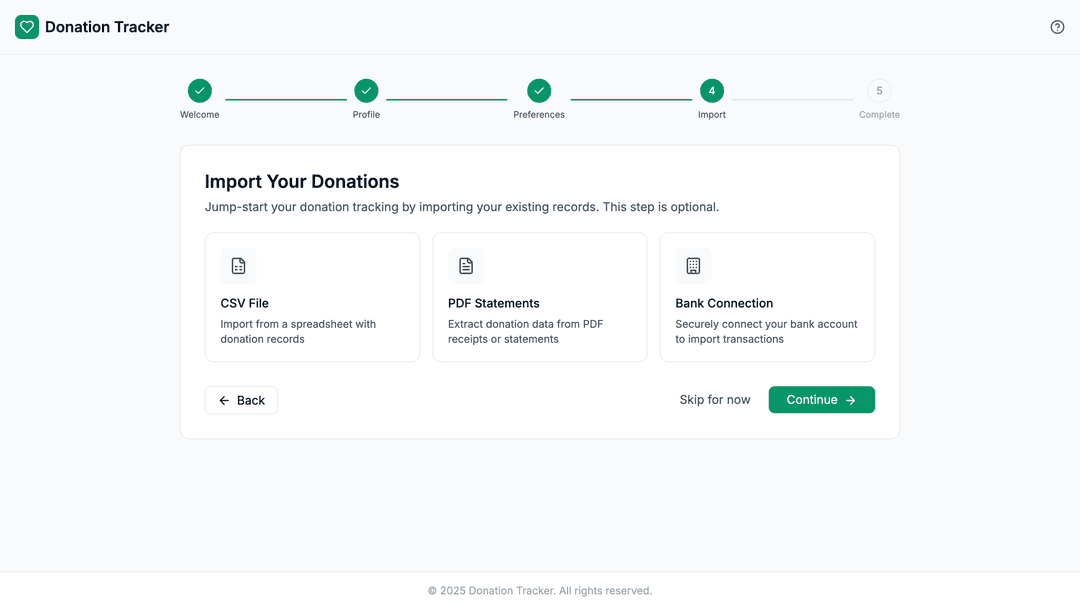Screen dimensions: 1080x609
Task: Click the checkmark icon above Preferences
Action: (x=539, y=90)
